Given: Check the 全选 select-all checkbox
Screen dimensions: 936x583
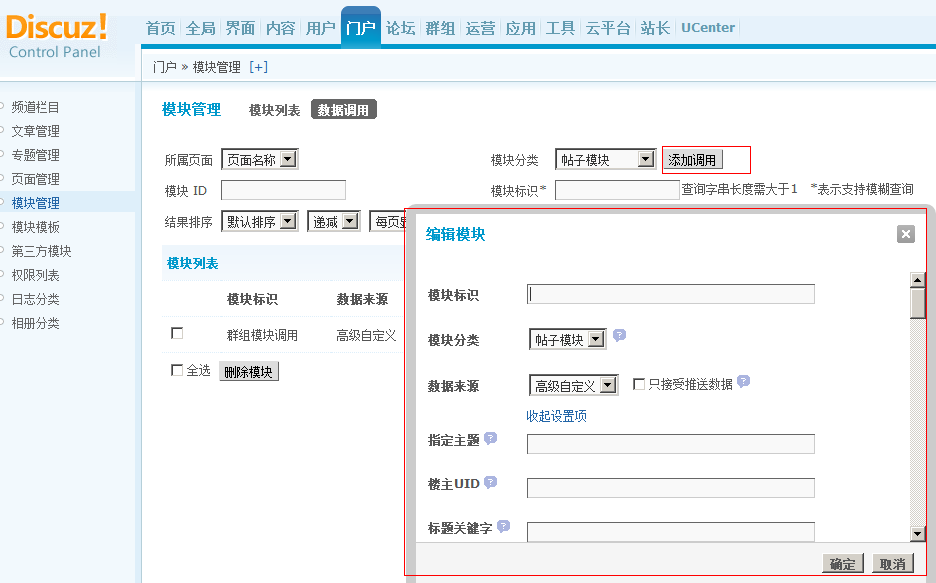Looking at the screenshot, I should pyautogui.click(x=177, y=370).
